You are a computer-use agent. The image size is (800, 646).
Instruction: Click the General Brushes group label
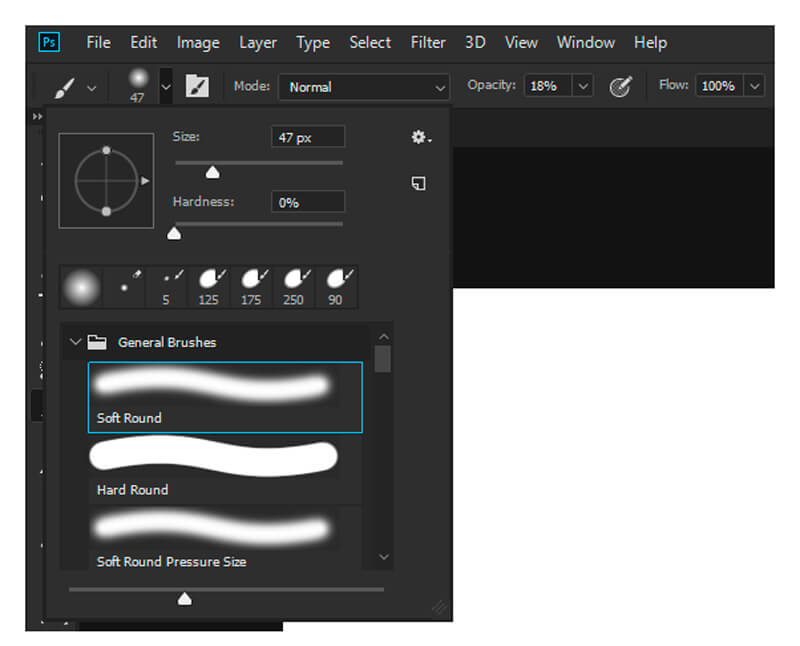click(x=167, y=342)
